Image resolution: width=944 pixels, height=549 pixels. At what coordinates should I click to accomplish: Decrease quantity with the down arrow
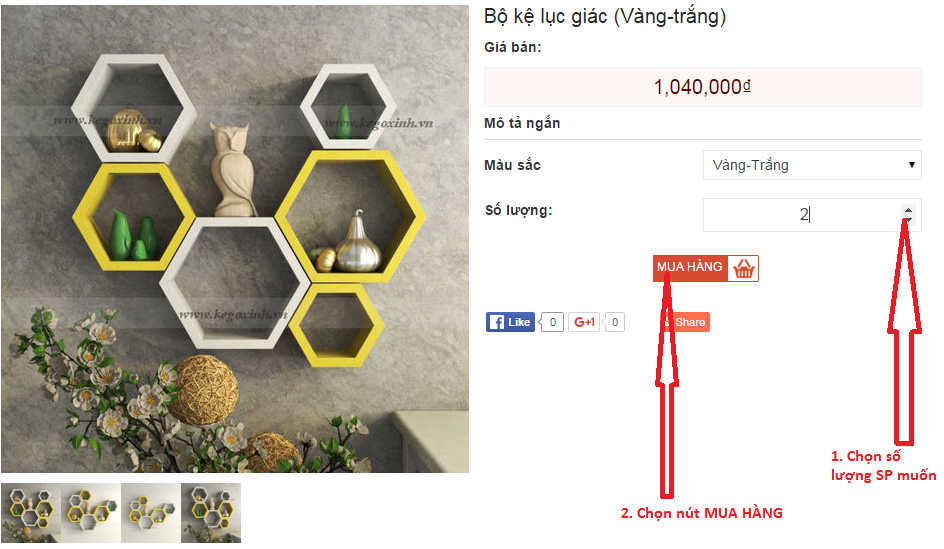tap(908, 221)
